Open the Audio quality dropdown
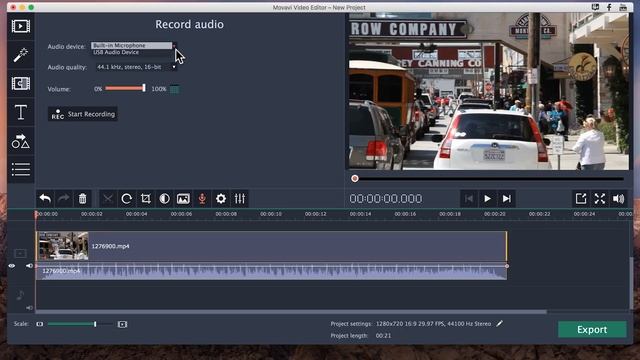The height and width of the screenshot is (360, 640). (x=136, y=67)
